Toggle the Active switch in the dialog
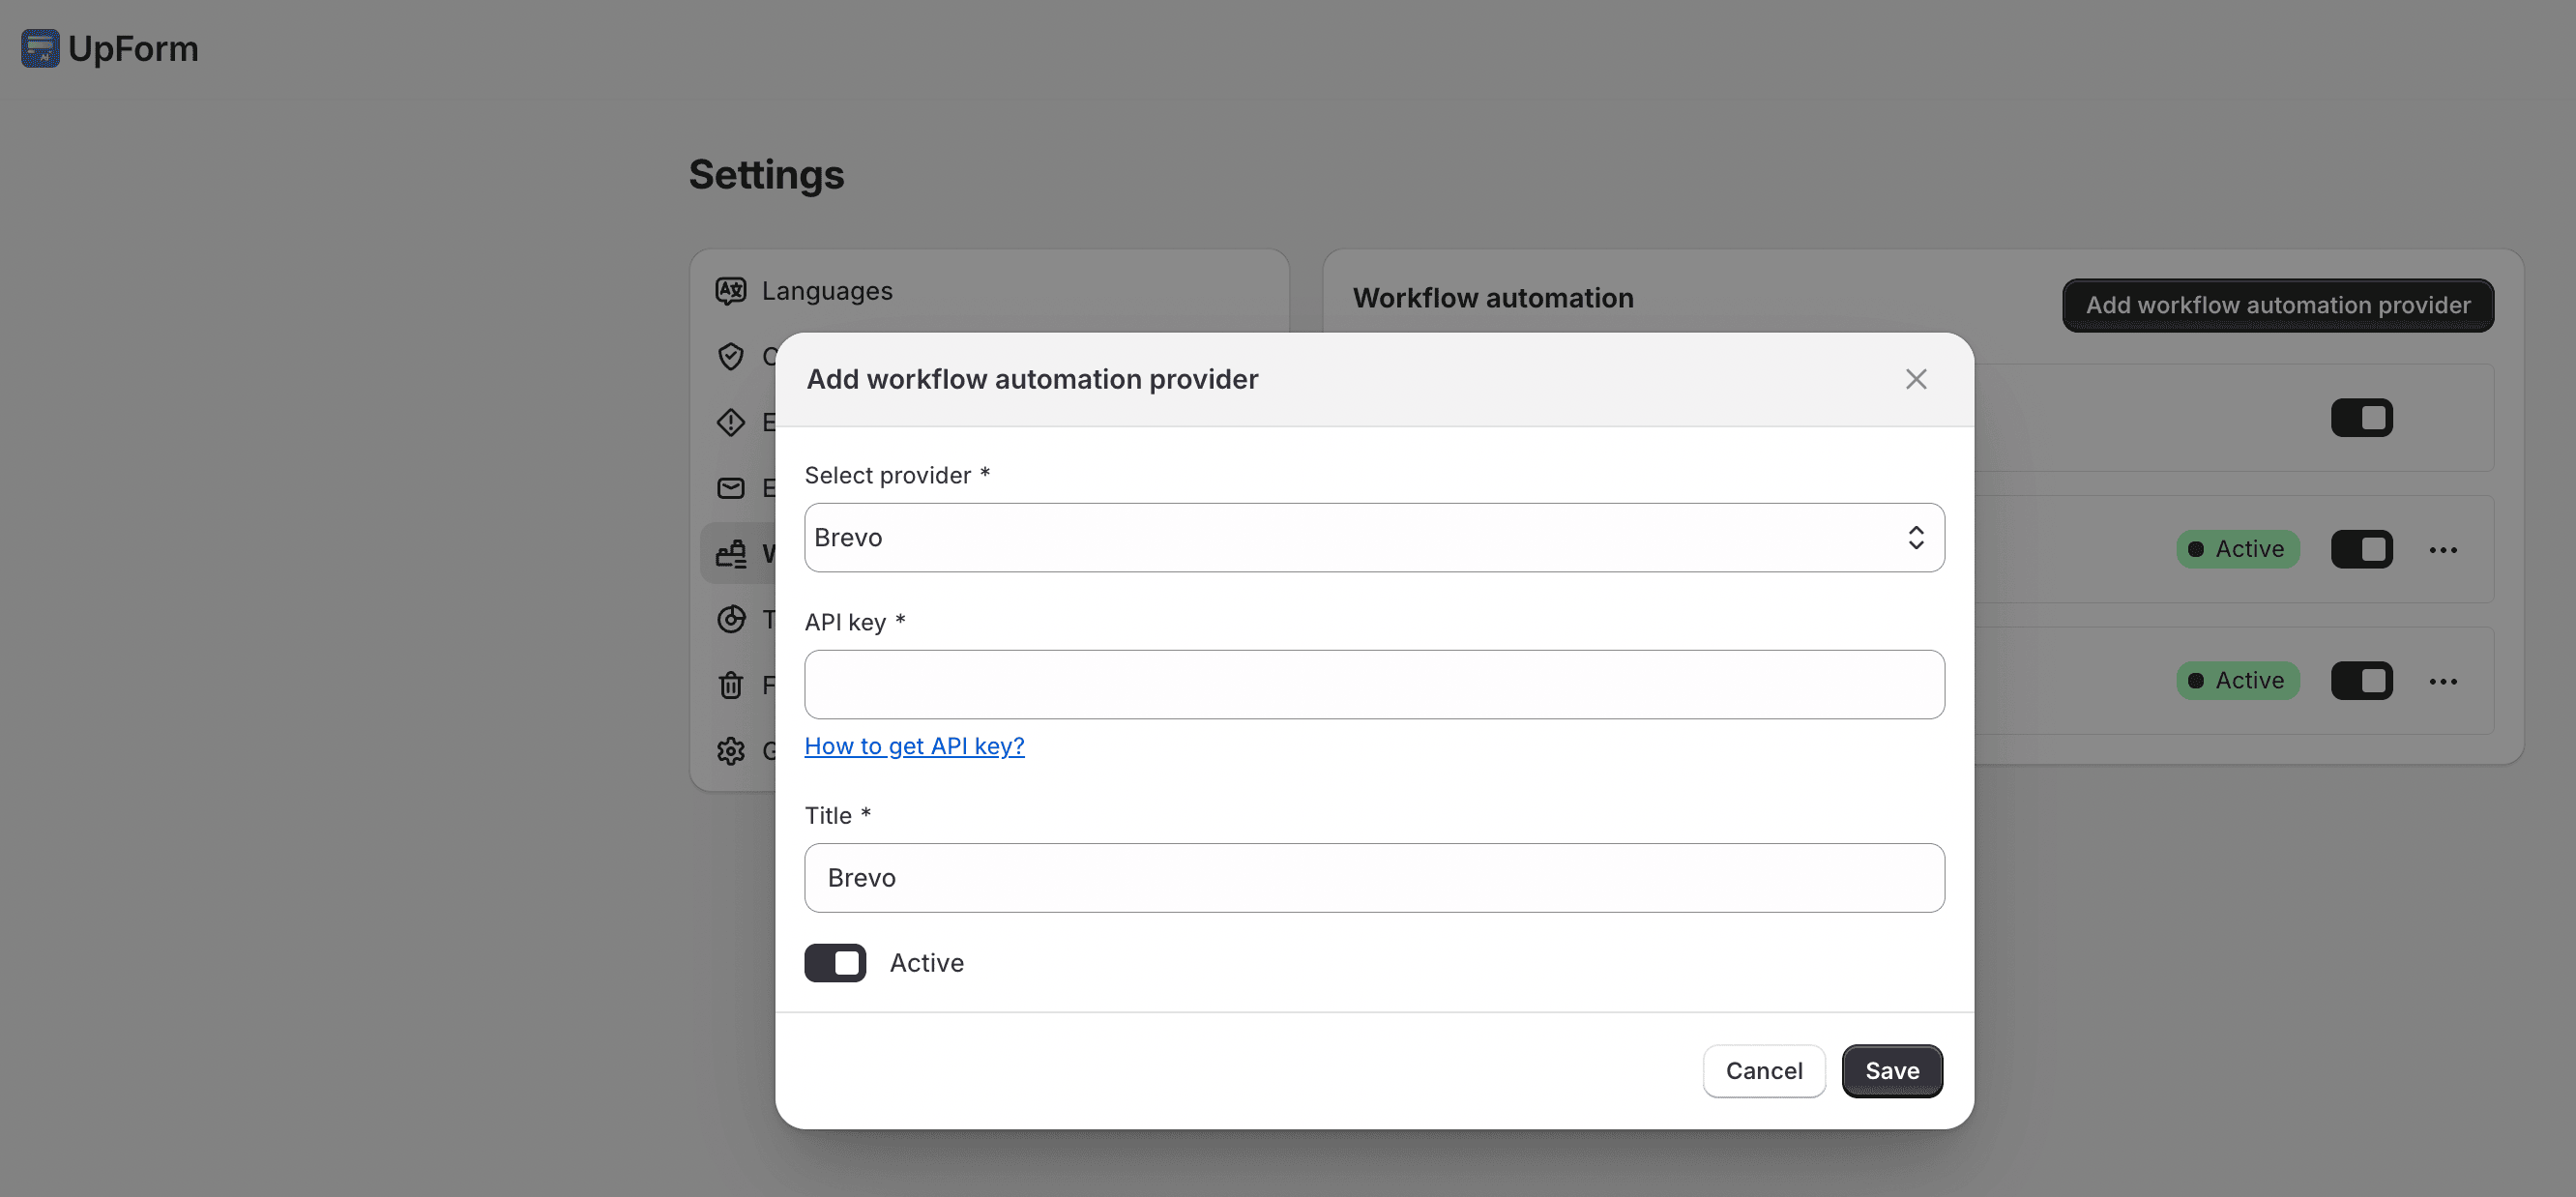The width and height of the screenshot is (2576, 1197). 835,963
